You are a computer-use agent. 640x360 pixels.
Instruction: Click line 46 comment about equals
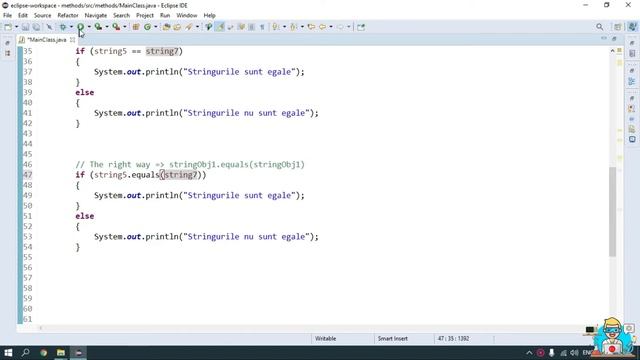click(190, 164)
